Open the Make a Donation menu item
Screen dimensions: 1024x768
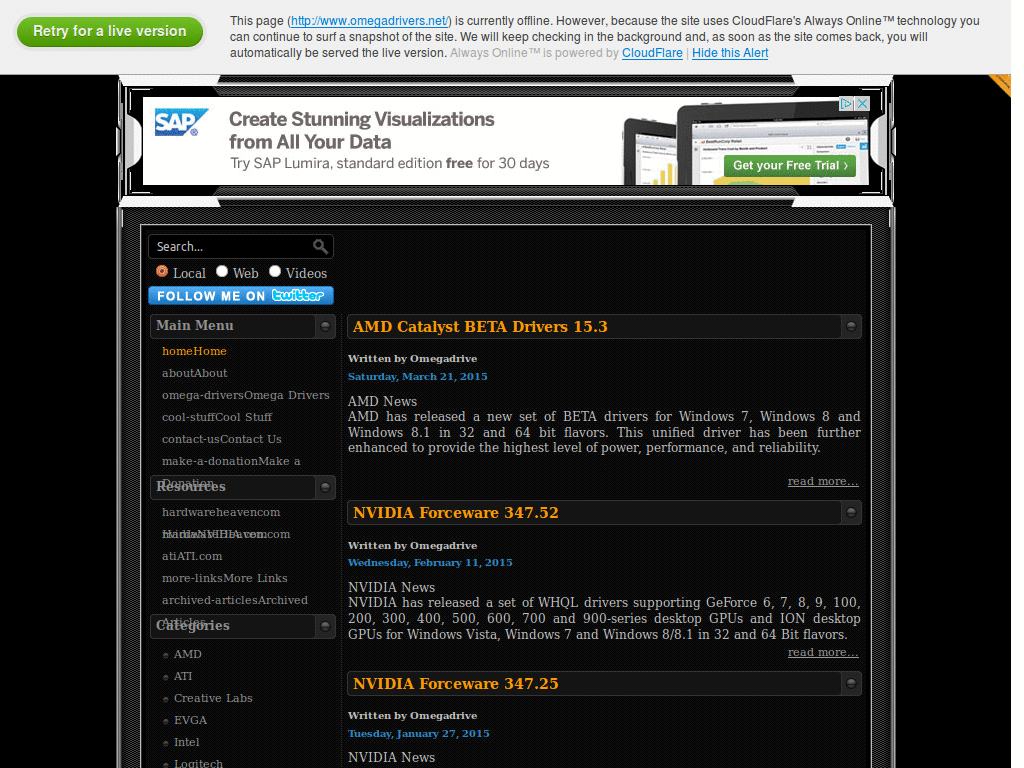[x=231, y=461]
